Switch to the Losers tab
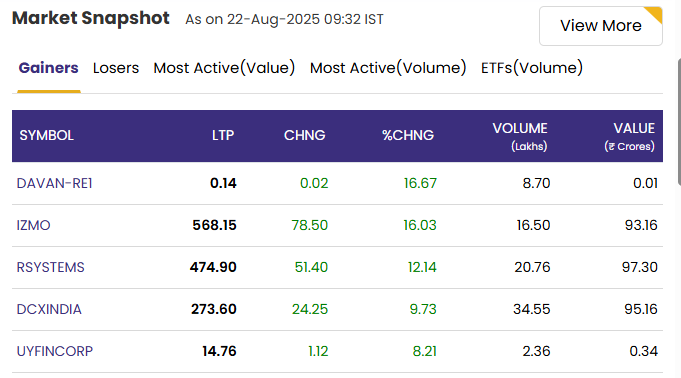The image size is (681, 378). pos(116,68)
